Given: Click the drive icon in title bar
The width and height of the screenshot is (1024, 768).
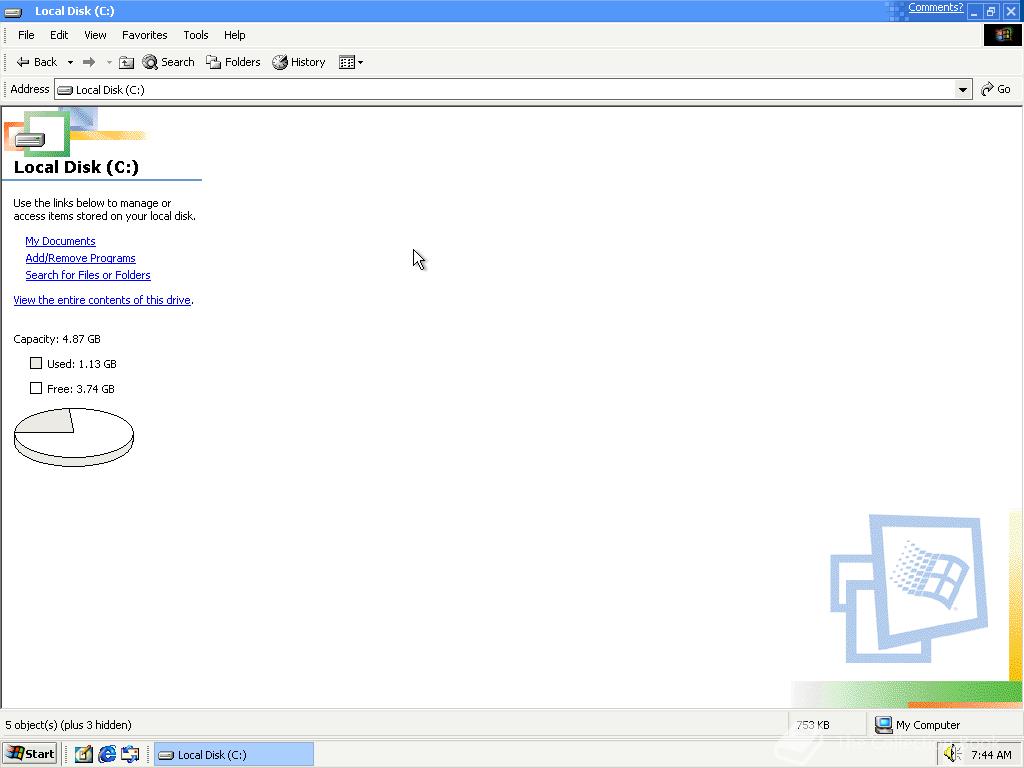Looking at the screenshot, I should [13, 12].
